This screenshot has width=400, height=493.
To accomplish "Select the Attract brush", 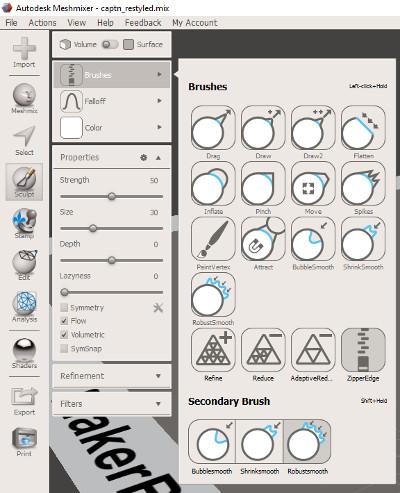I will pyautogui.click(x=263, y=239).
